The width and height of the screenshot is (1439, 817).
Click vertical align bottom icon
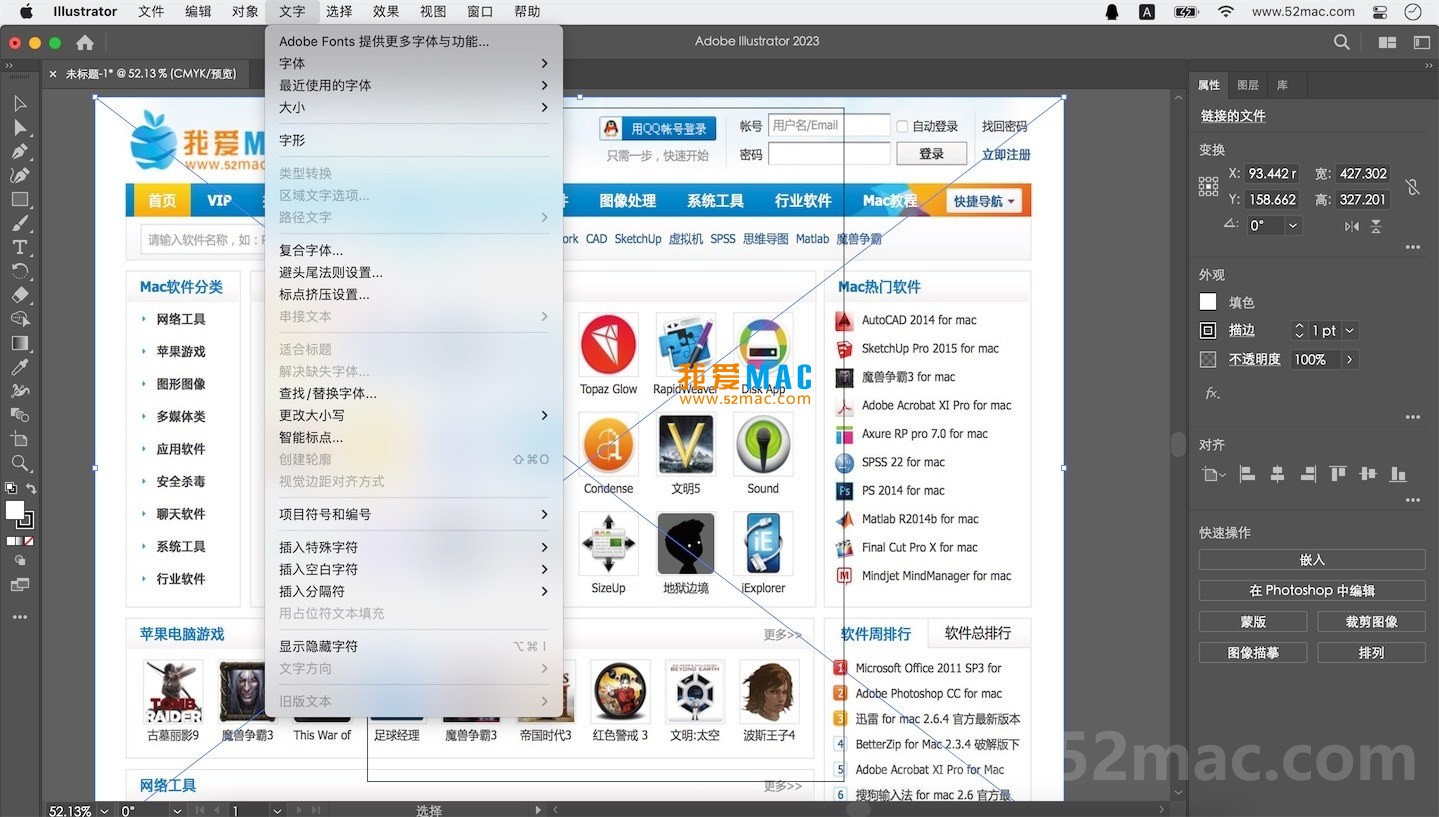(x=1398, y=474)
